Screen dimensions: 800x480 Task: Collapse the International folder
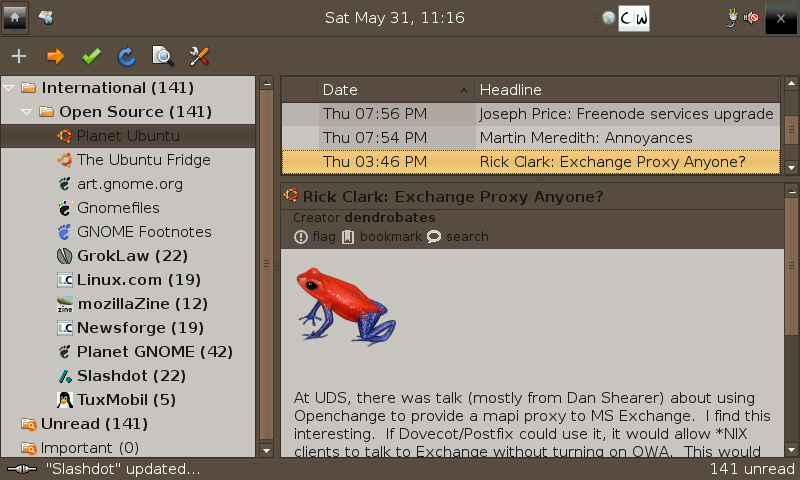click(9, 88)
